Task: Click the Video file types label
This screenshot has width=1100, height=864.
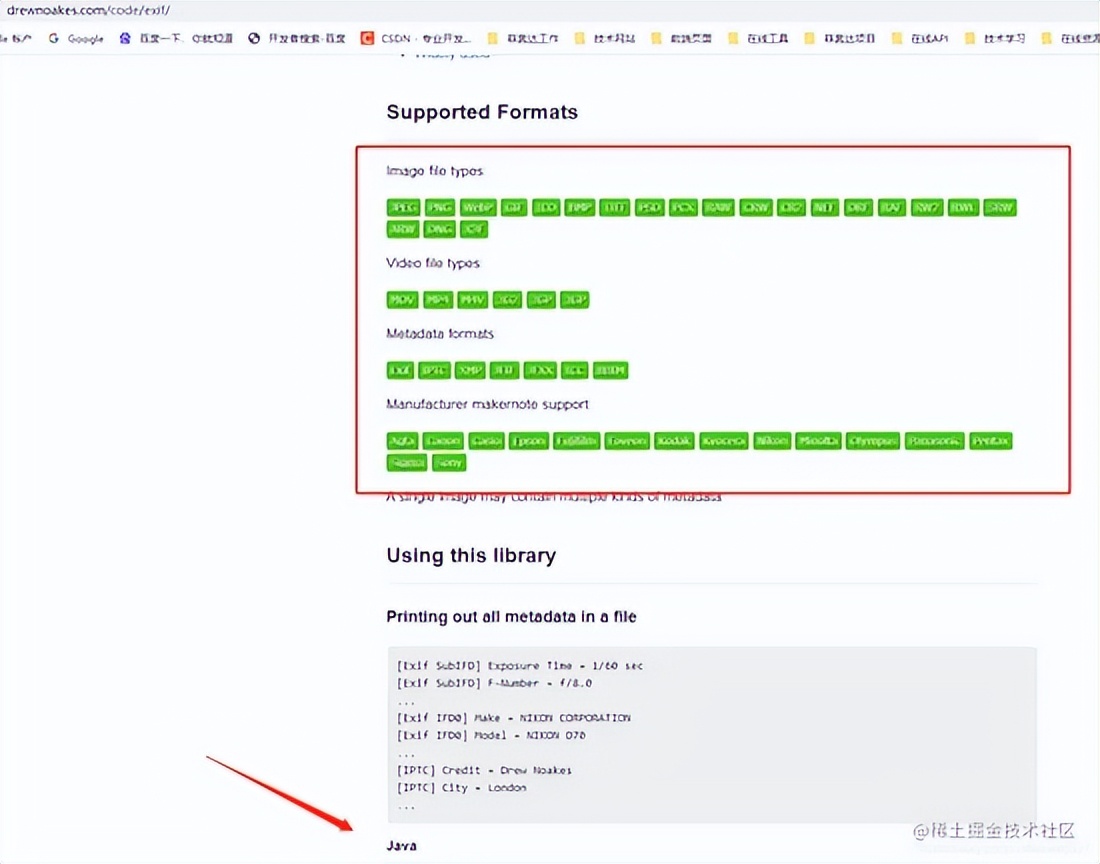Action: point(433,264)
